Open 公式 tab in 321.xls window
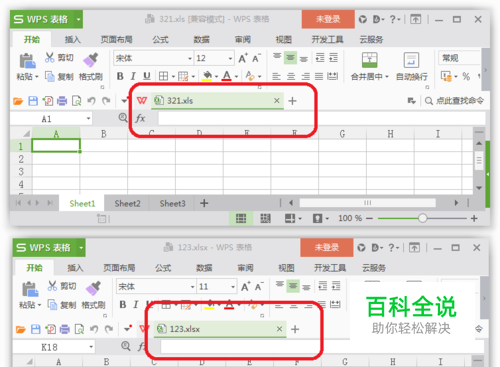The image size is (500, 367). tap(160, 40)
